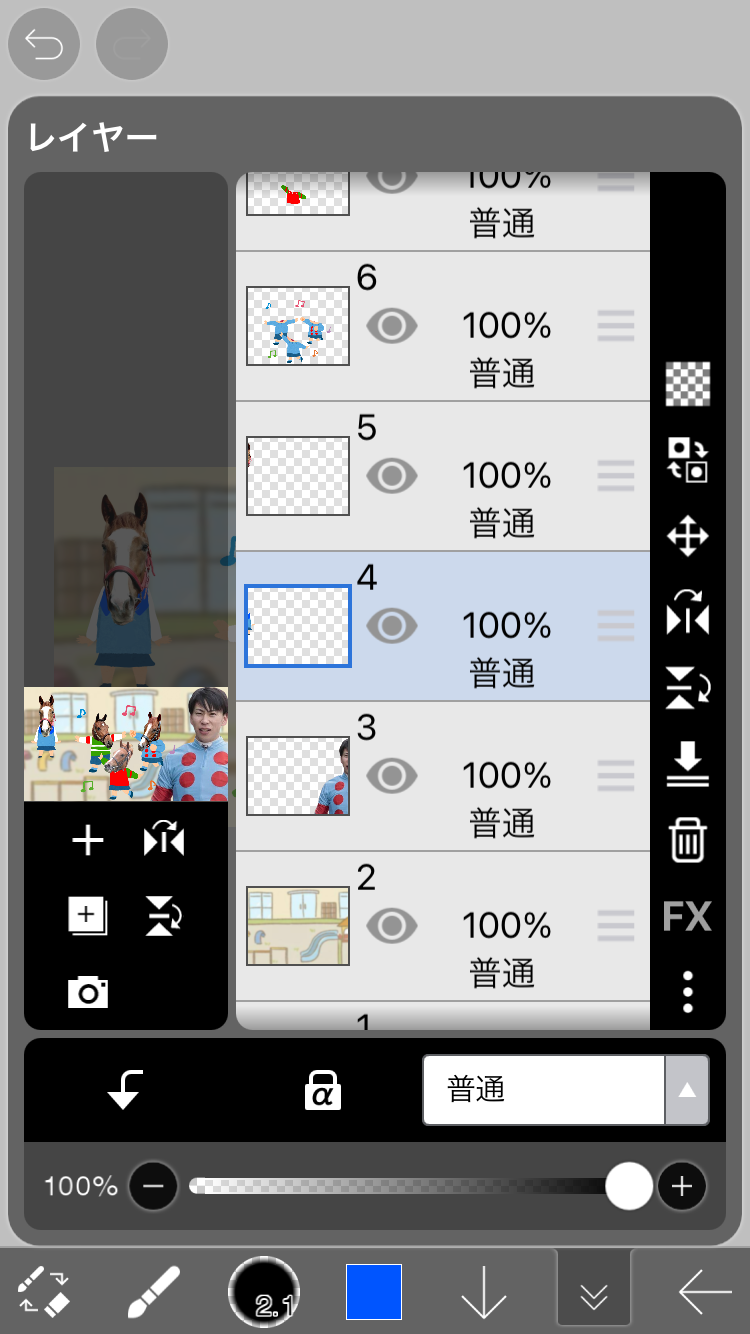Add a new layer with plus icon
Image resolution: width=750 pixels, height=1334 pixels.
pyautogui.click(x=88, y=841)
